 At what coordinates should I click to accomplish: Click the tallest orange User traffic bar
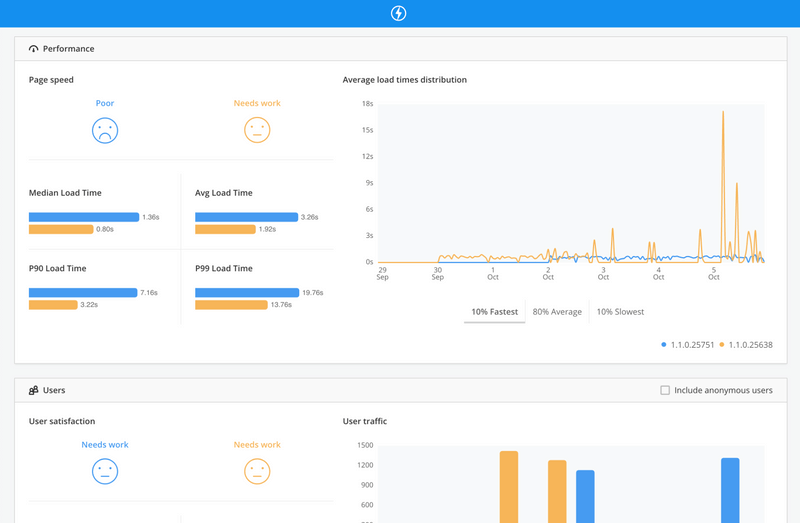click(x=509, y=487)
